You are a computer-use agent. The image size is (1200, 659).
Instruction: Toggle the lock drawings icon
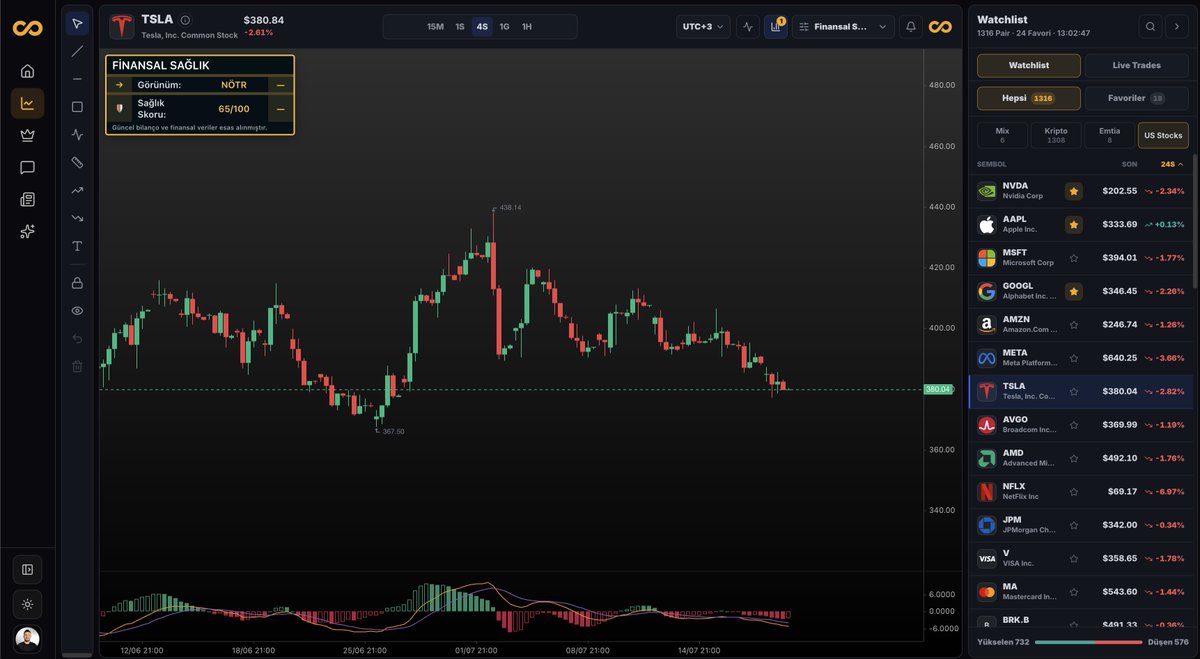click(77, 283)
